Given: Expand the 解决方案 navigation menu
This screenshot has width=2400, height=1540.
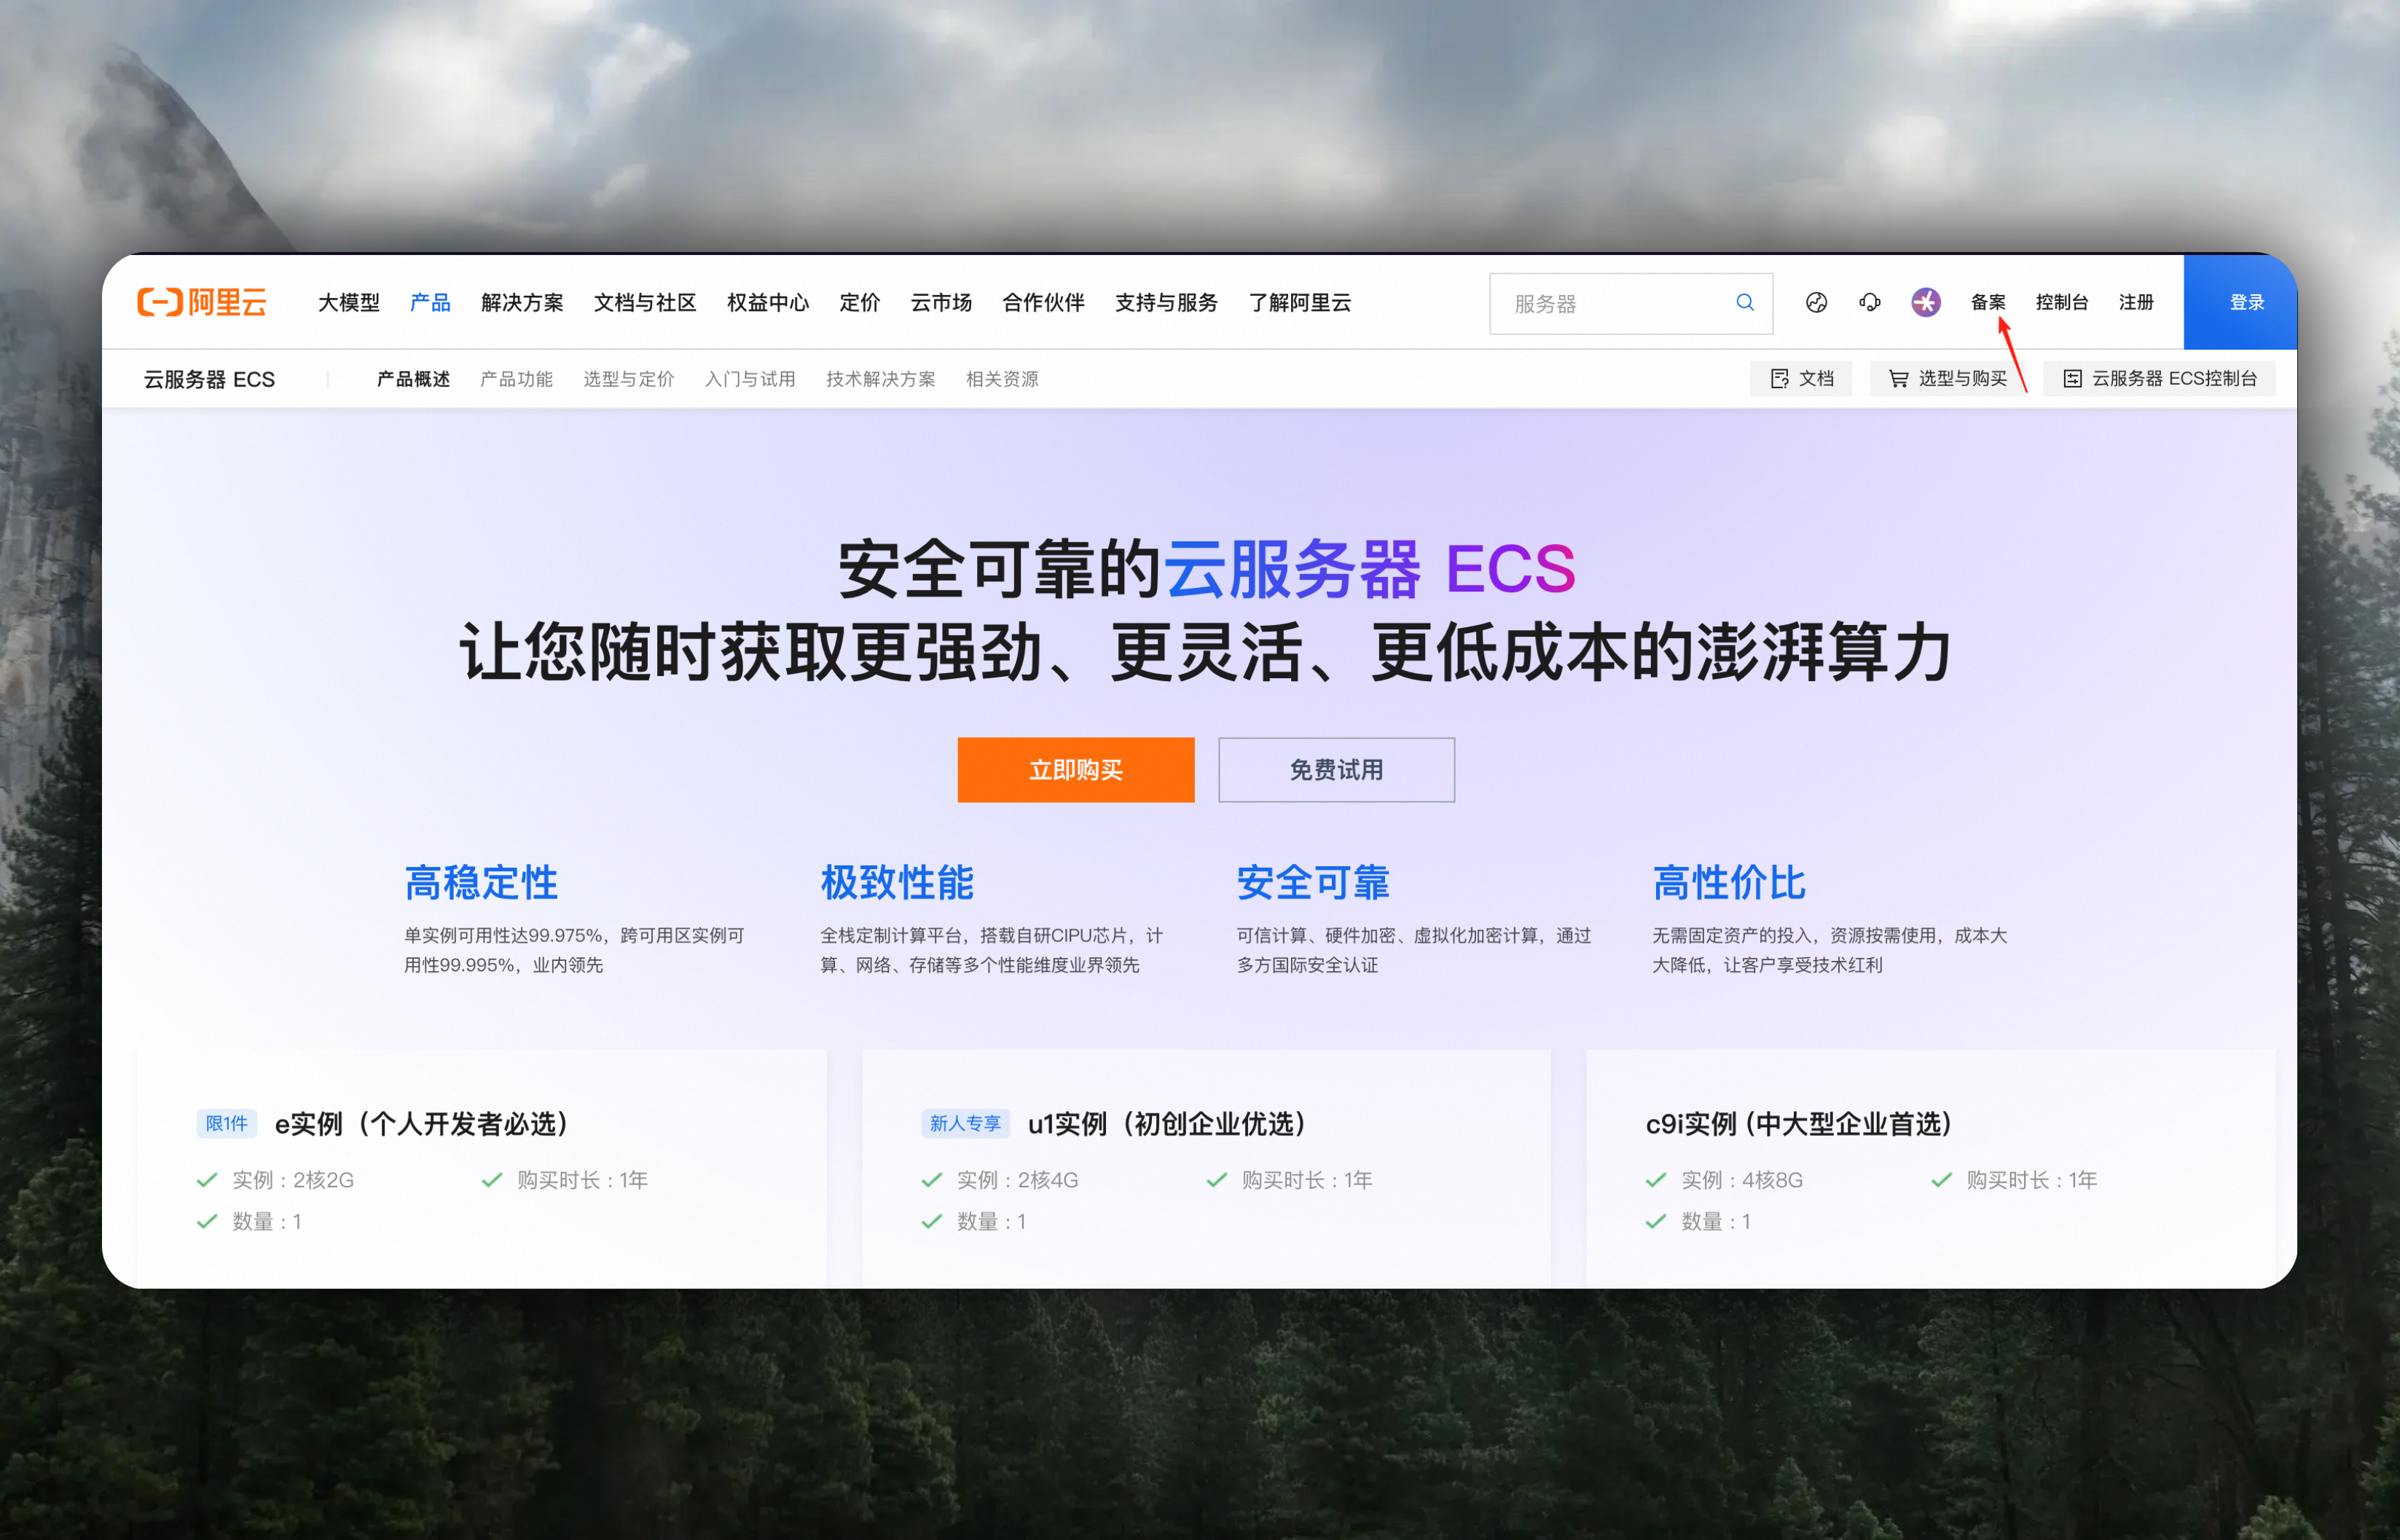Looking at the screenshot, I should click(x=522, y=302).
